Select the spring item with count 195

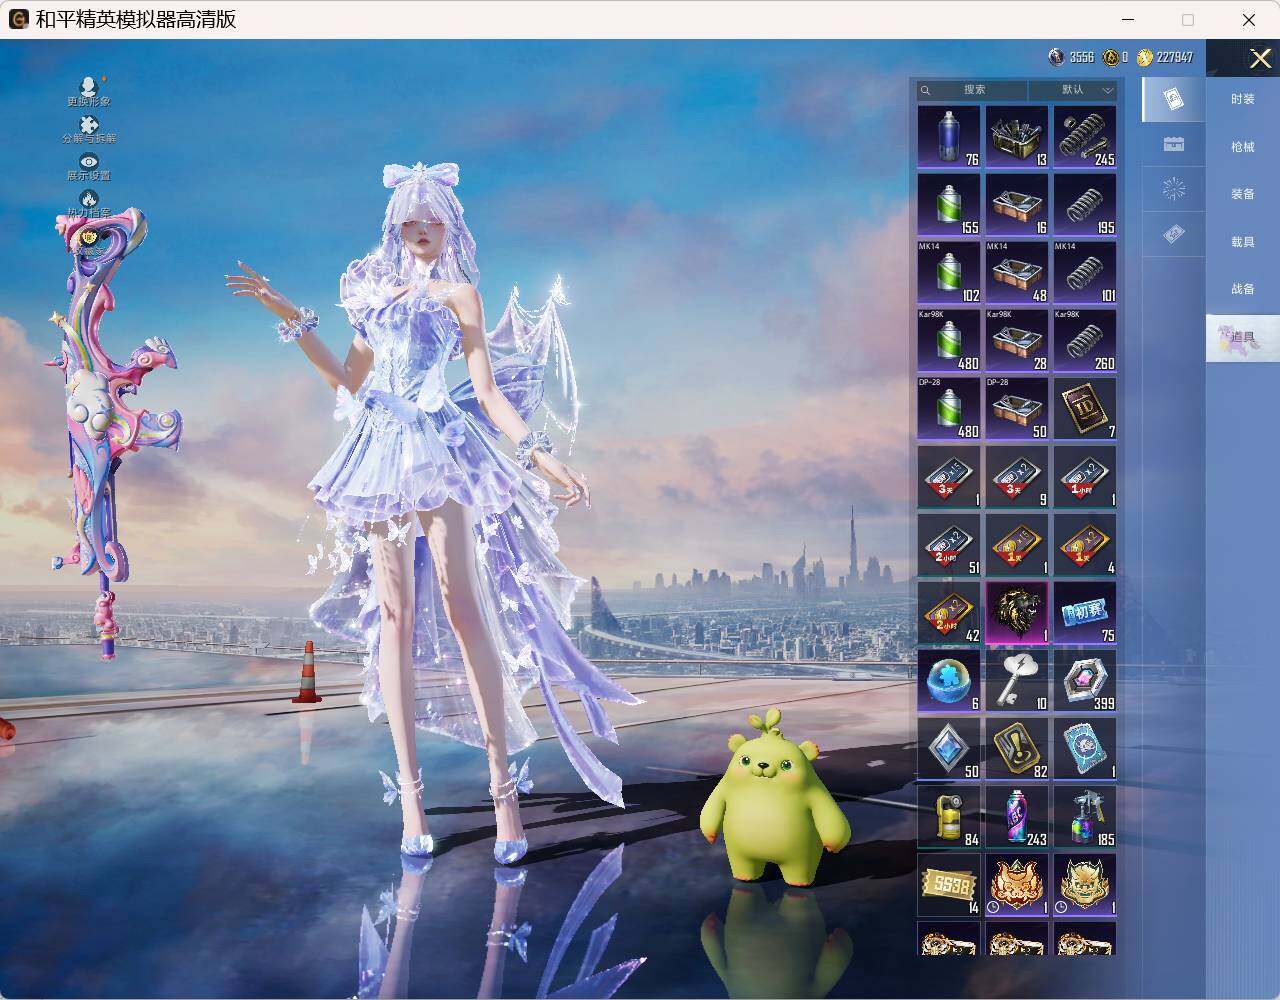[1085, 205]
